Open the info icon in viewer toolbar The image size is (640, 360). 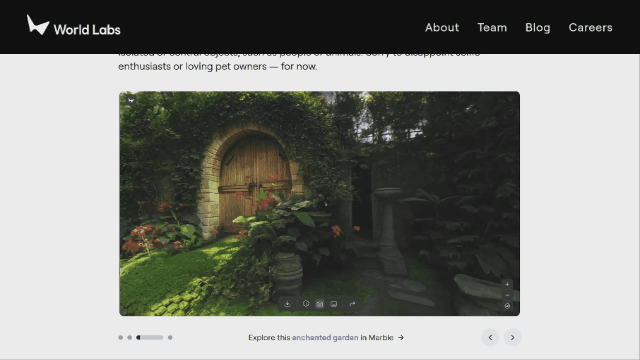click(306, 304)
